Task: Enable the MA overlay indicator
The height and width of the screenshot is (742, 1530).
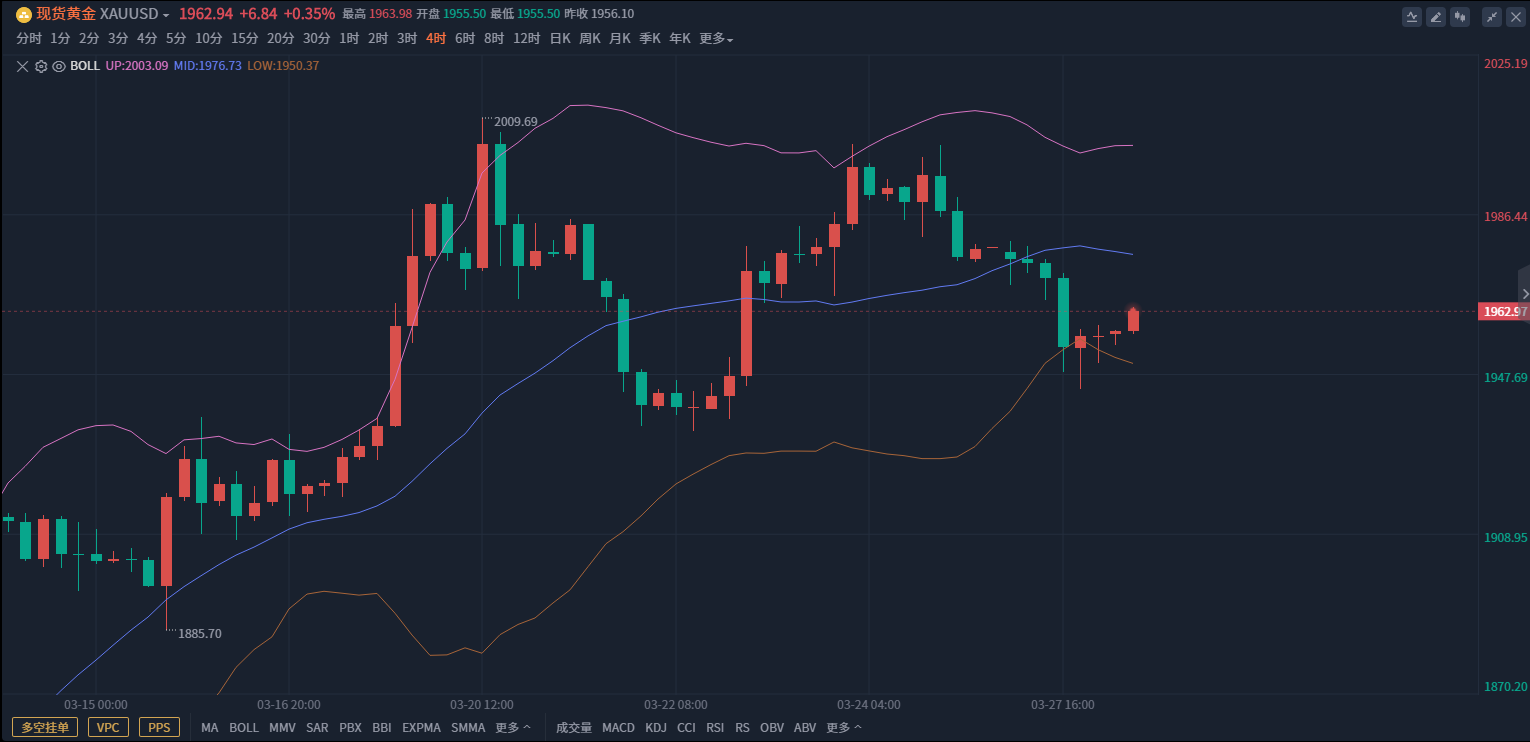Action: 209,728
